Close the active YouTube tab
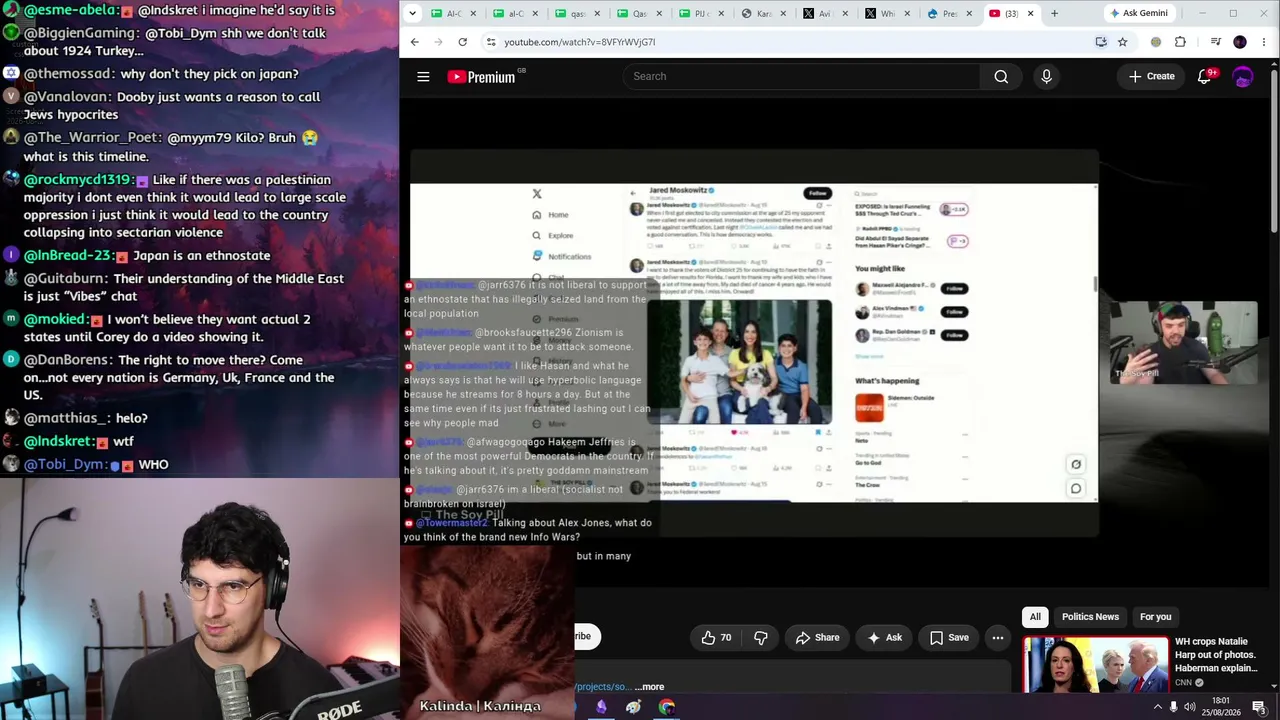This screenshot has width=1280, height=720. point(1029,13)
